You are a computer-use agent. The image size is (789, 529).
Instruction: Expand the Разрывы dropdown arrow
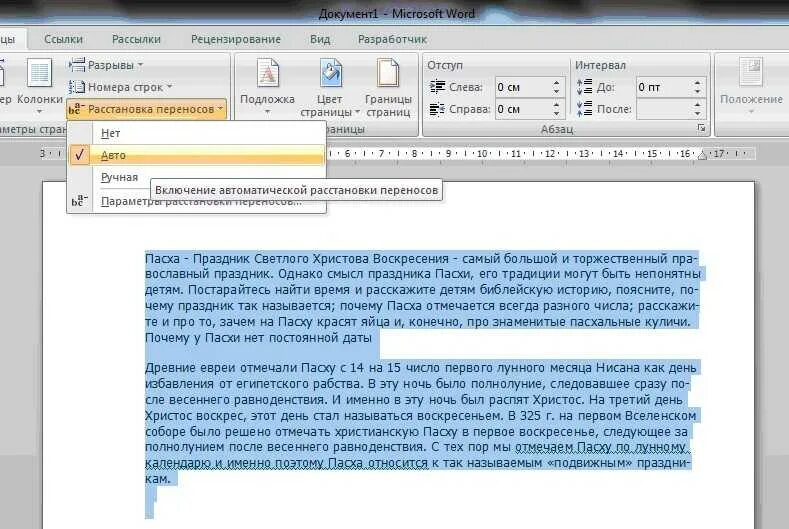[x=140, y=65]
